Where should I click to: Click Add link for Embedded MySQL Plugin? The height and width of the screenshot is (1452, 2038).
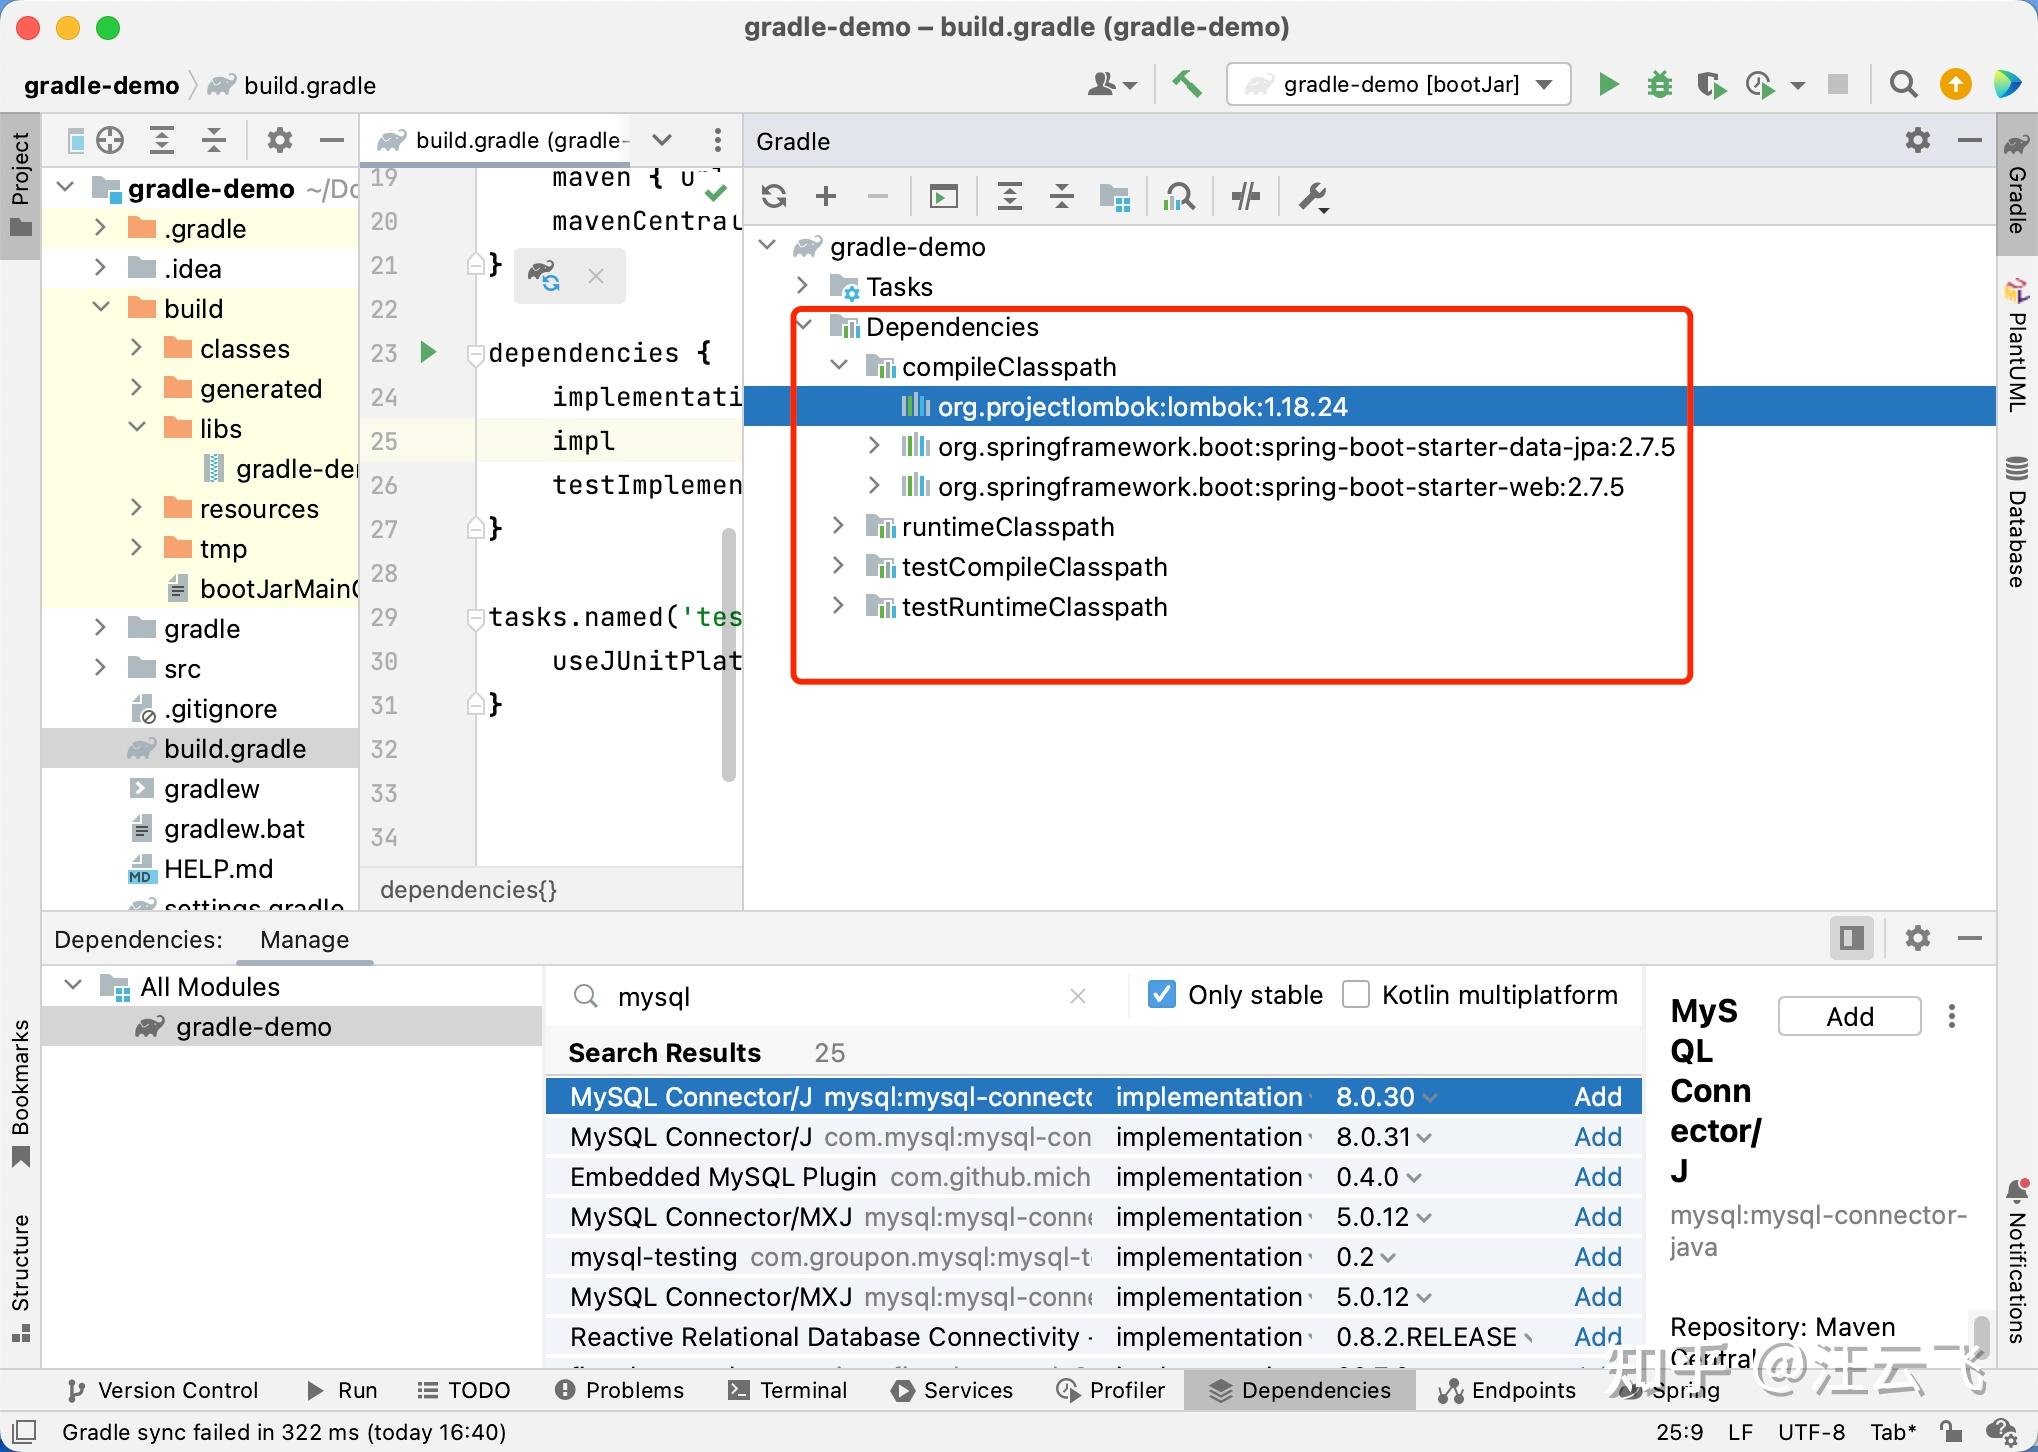[1597, 1177]
